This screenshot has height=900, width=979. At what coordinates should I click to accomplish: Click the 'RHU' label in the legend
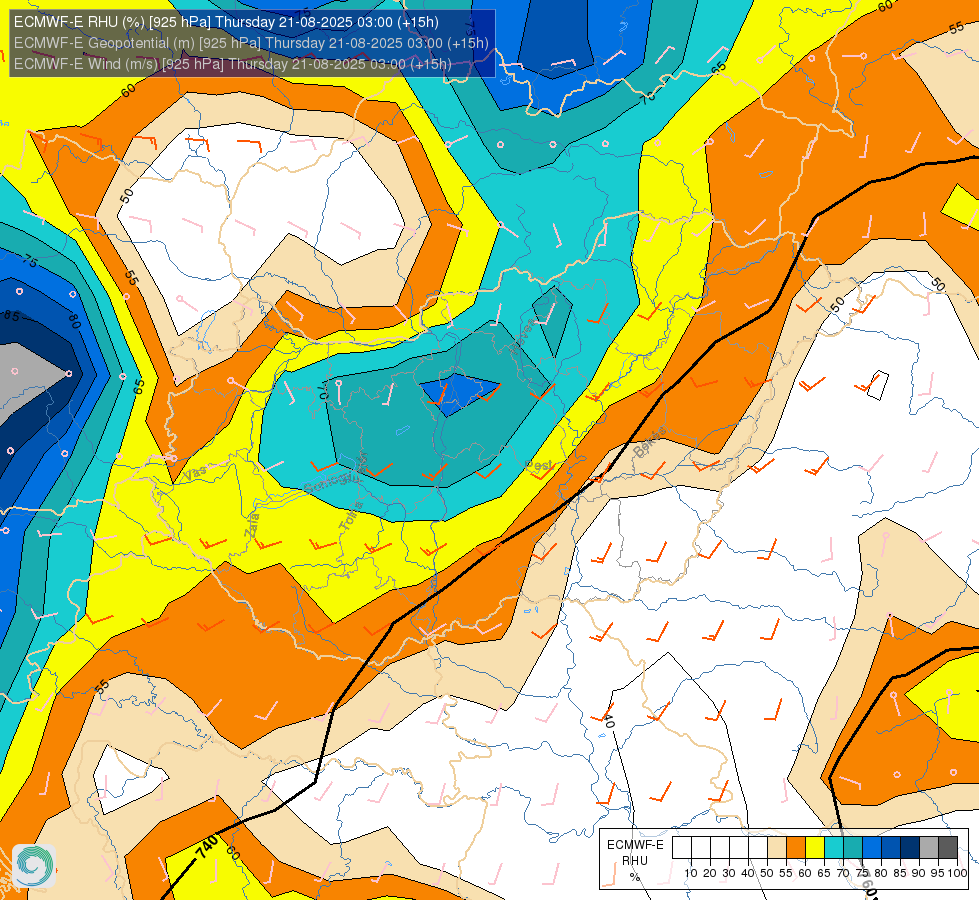tap(635, 861)
